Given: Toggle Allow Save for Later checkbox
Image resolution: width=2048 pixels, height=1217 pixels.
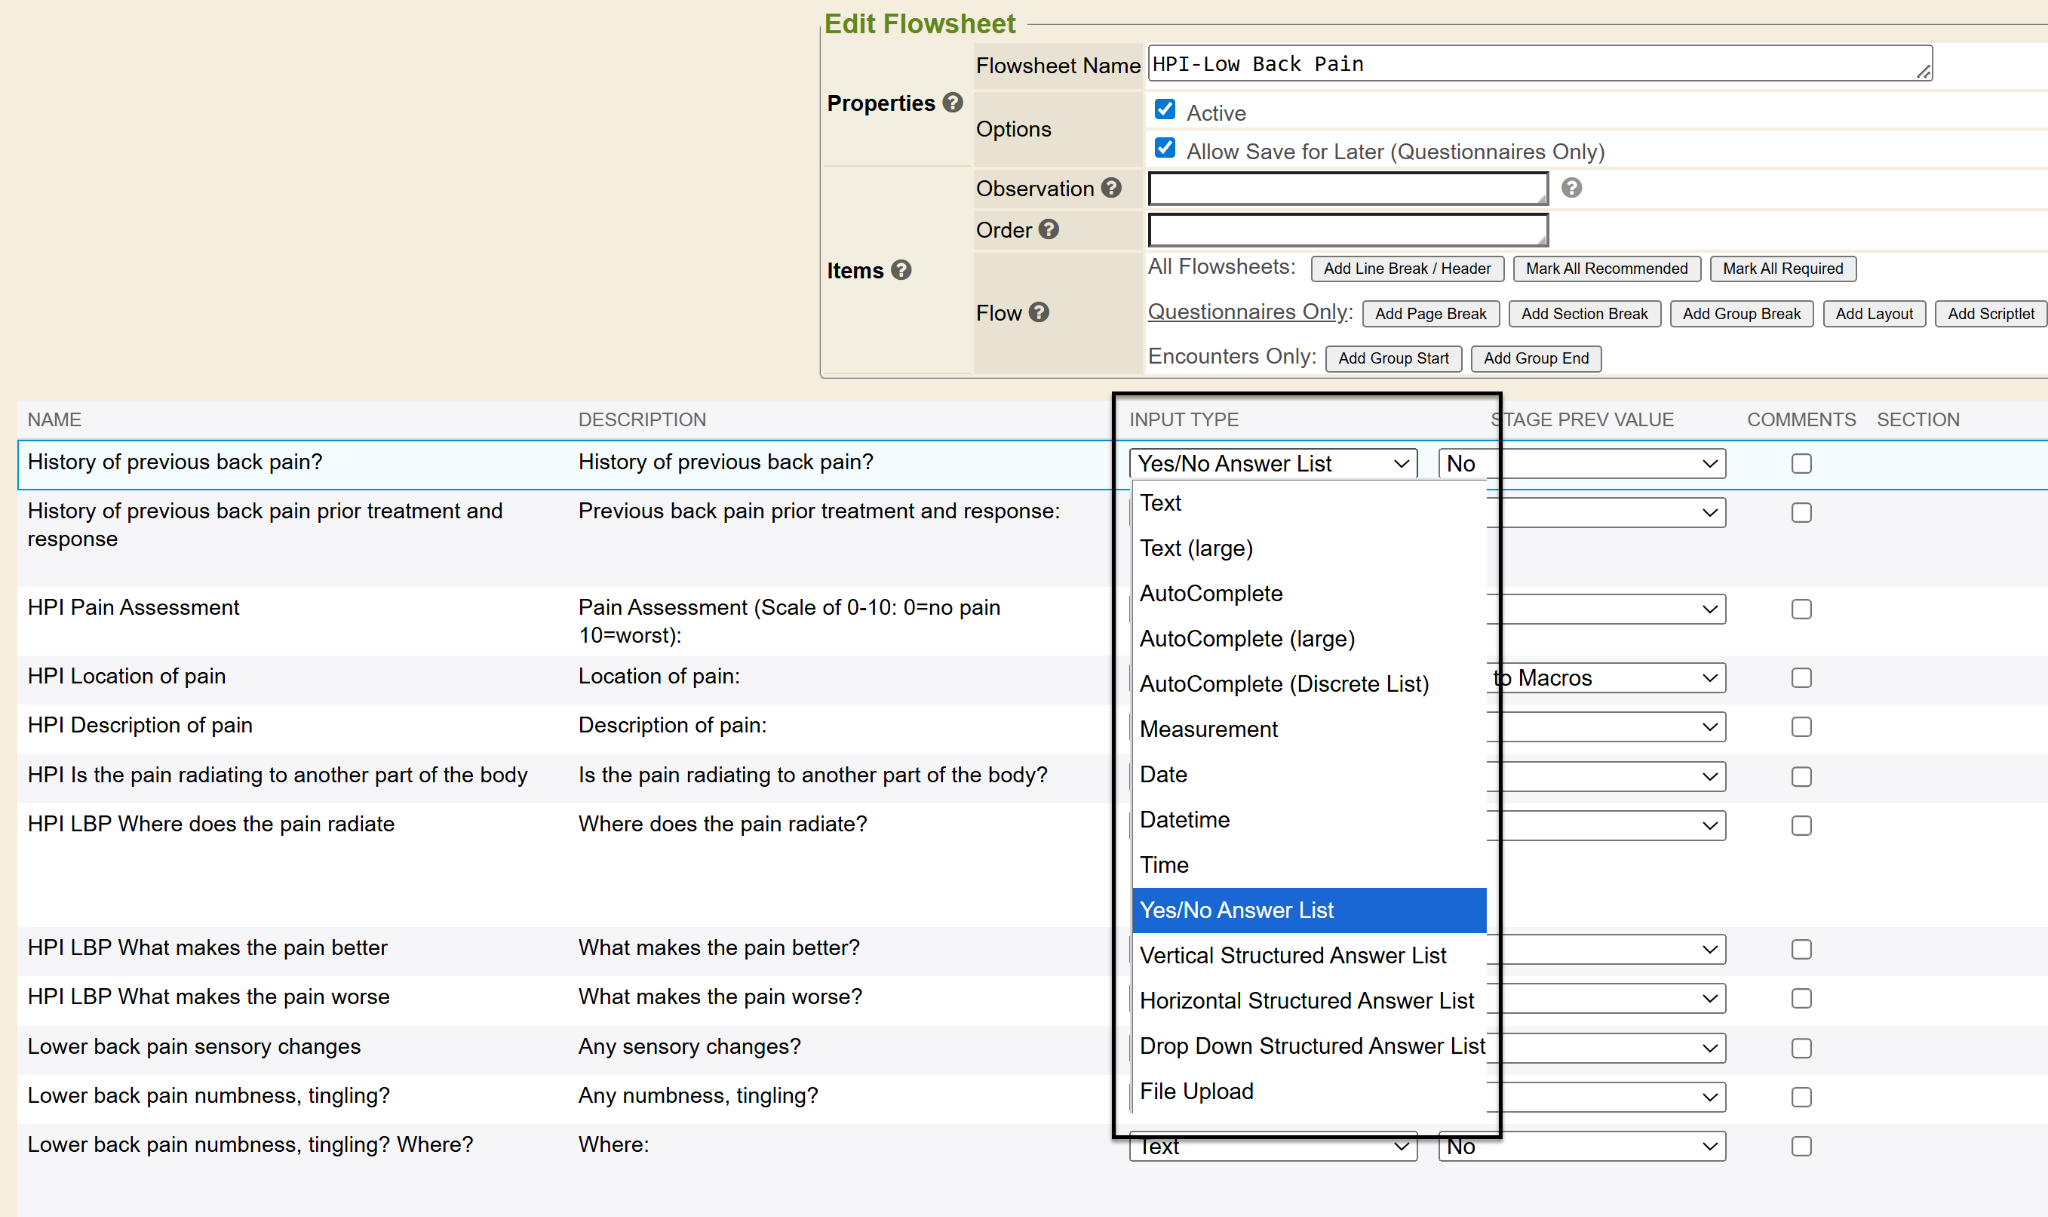Looking at the screenshot, I should [1165, 149].
